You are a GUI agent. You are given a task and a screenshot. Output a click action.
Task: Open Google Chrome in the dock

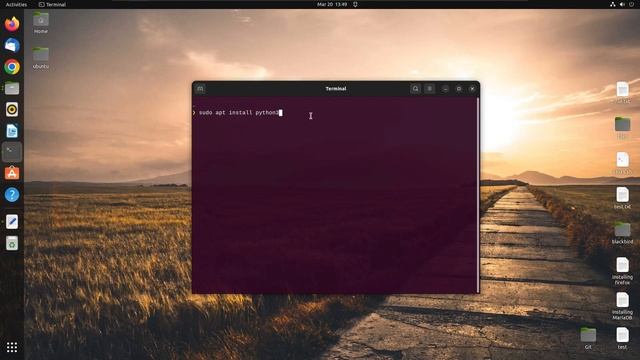tap(12, 67)
